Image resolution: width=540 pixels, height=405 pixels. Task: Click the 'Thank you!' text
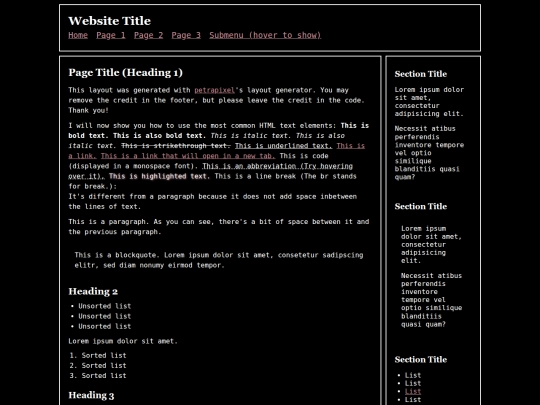coord(89,111)
